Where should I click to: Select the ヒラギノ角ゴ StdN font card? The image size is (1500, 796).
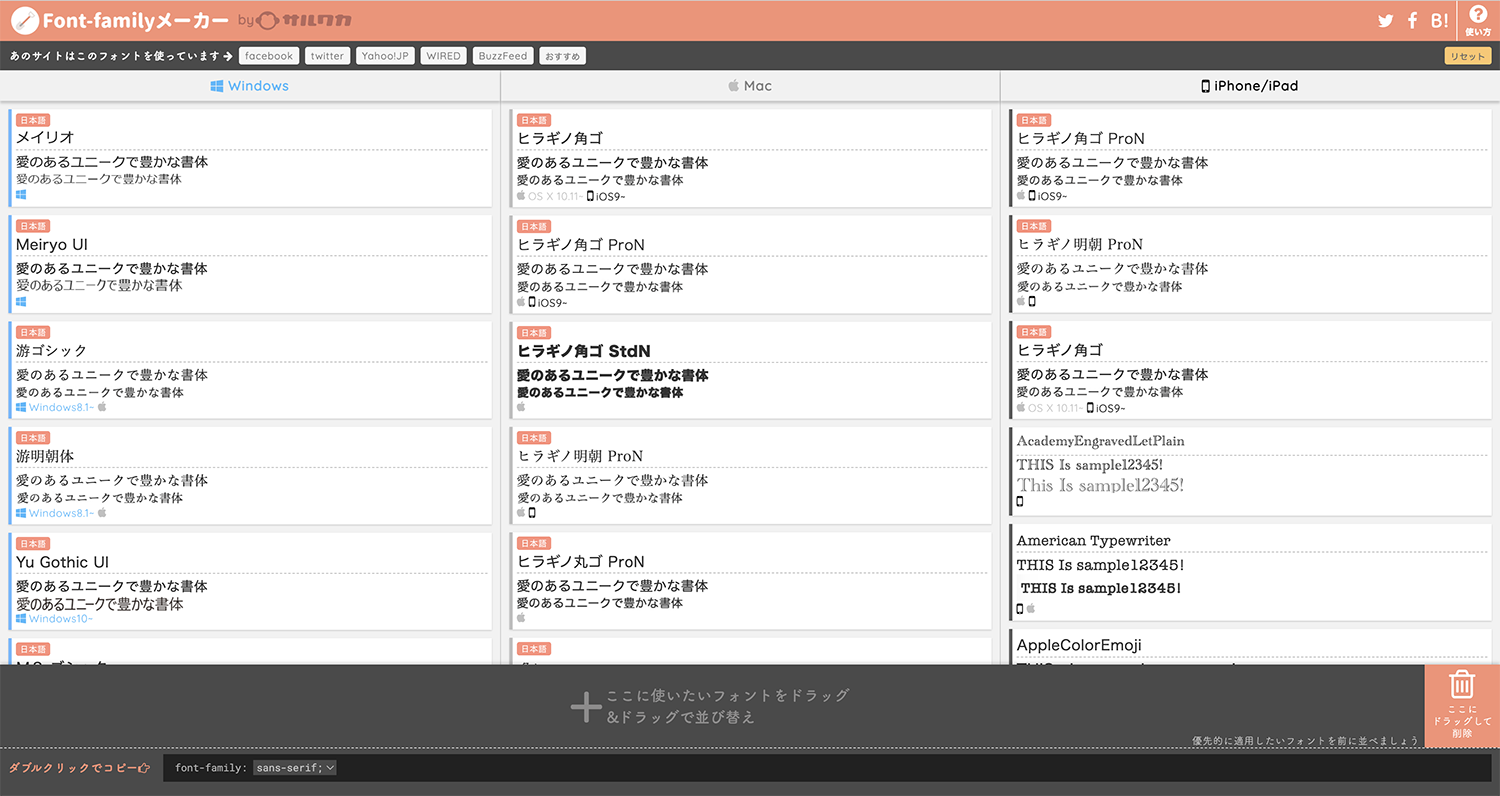750,370
